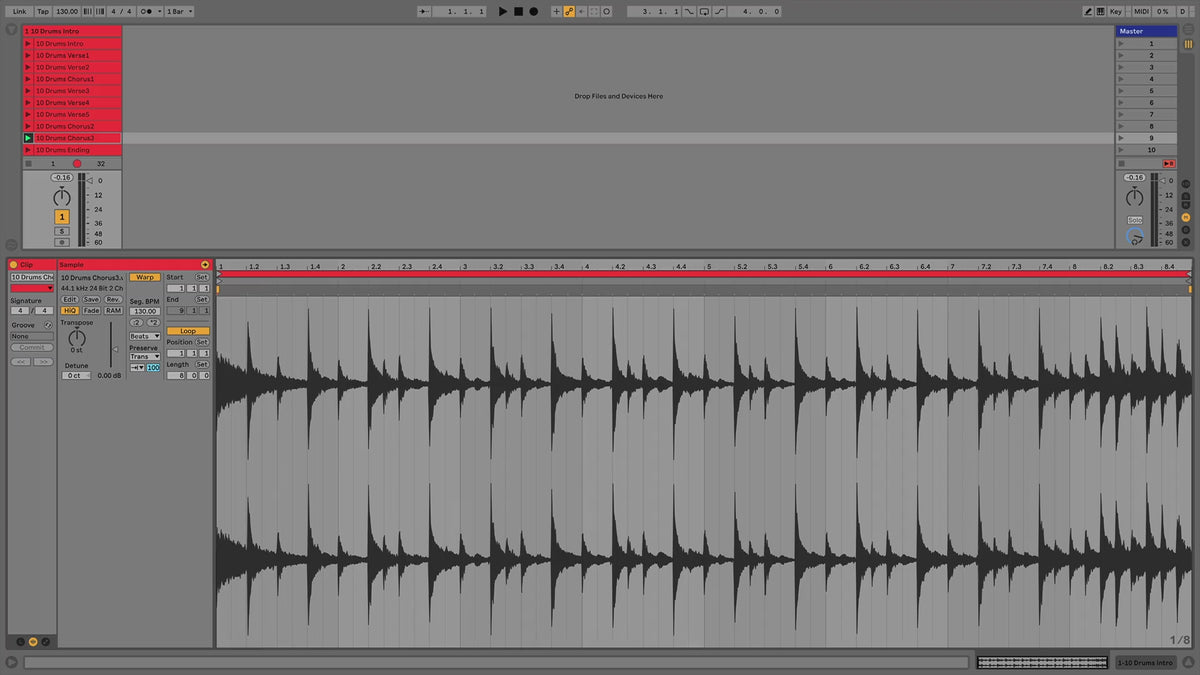Click the Stop button in the transport bar
The image size is (1200, 675).
518,11
